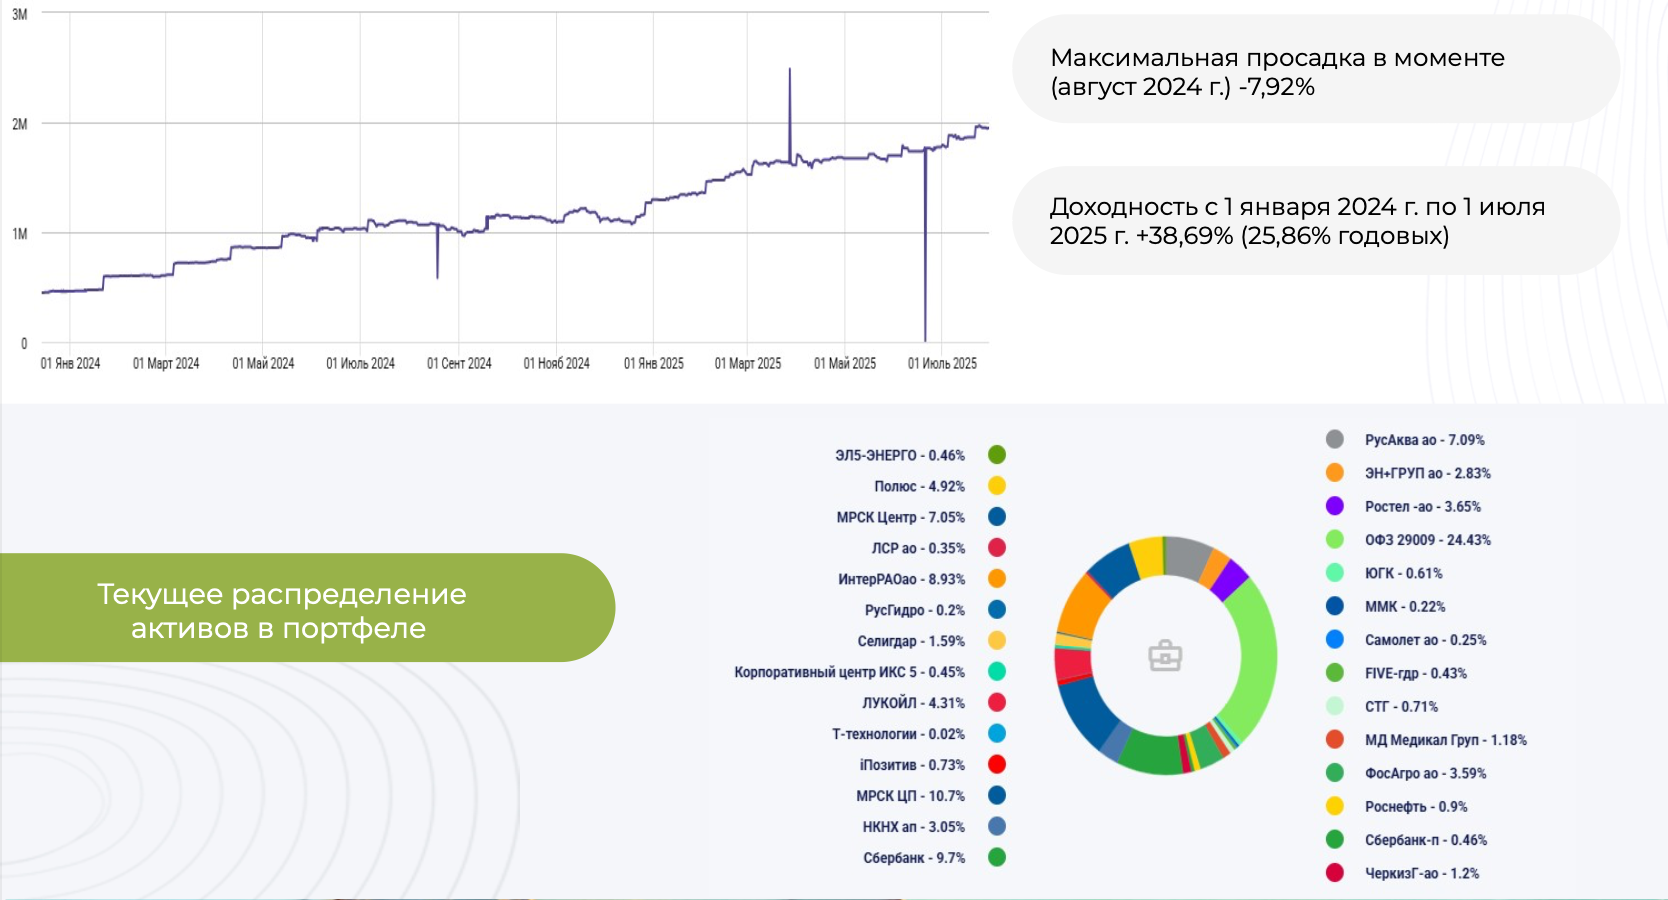Click the Доходность +38,69% info card

[x=1315, y=221]
